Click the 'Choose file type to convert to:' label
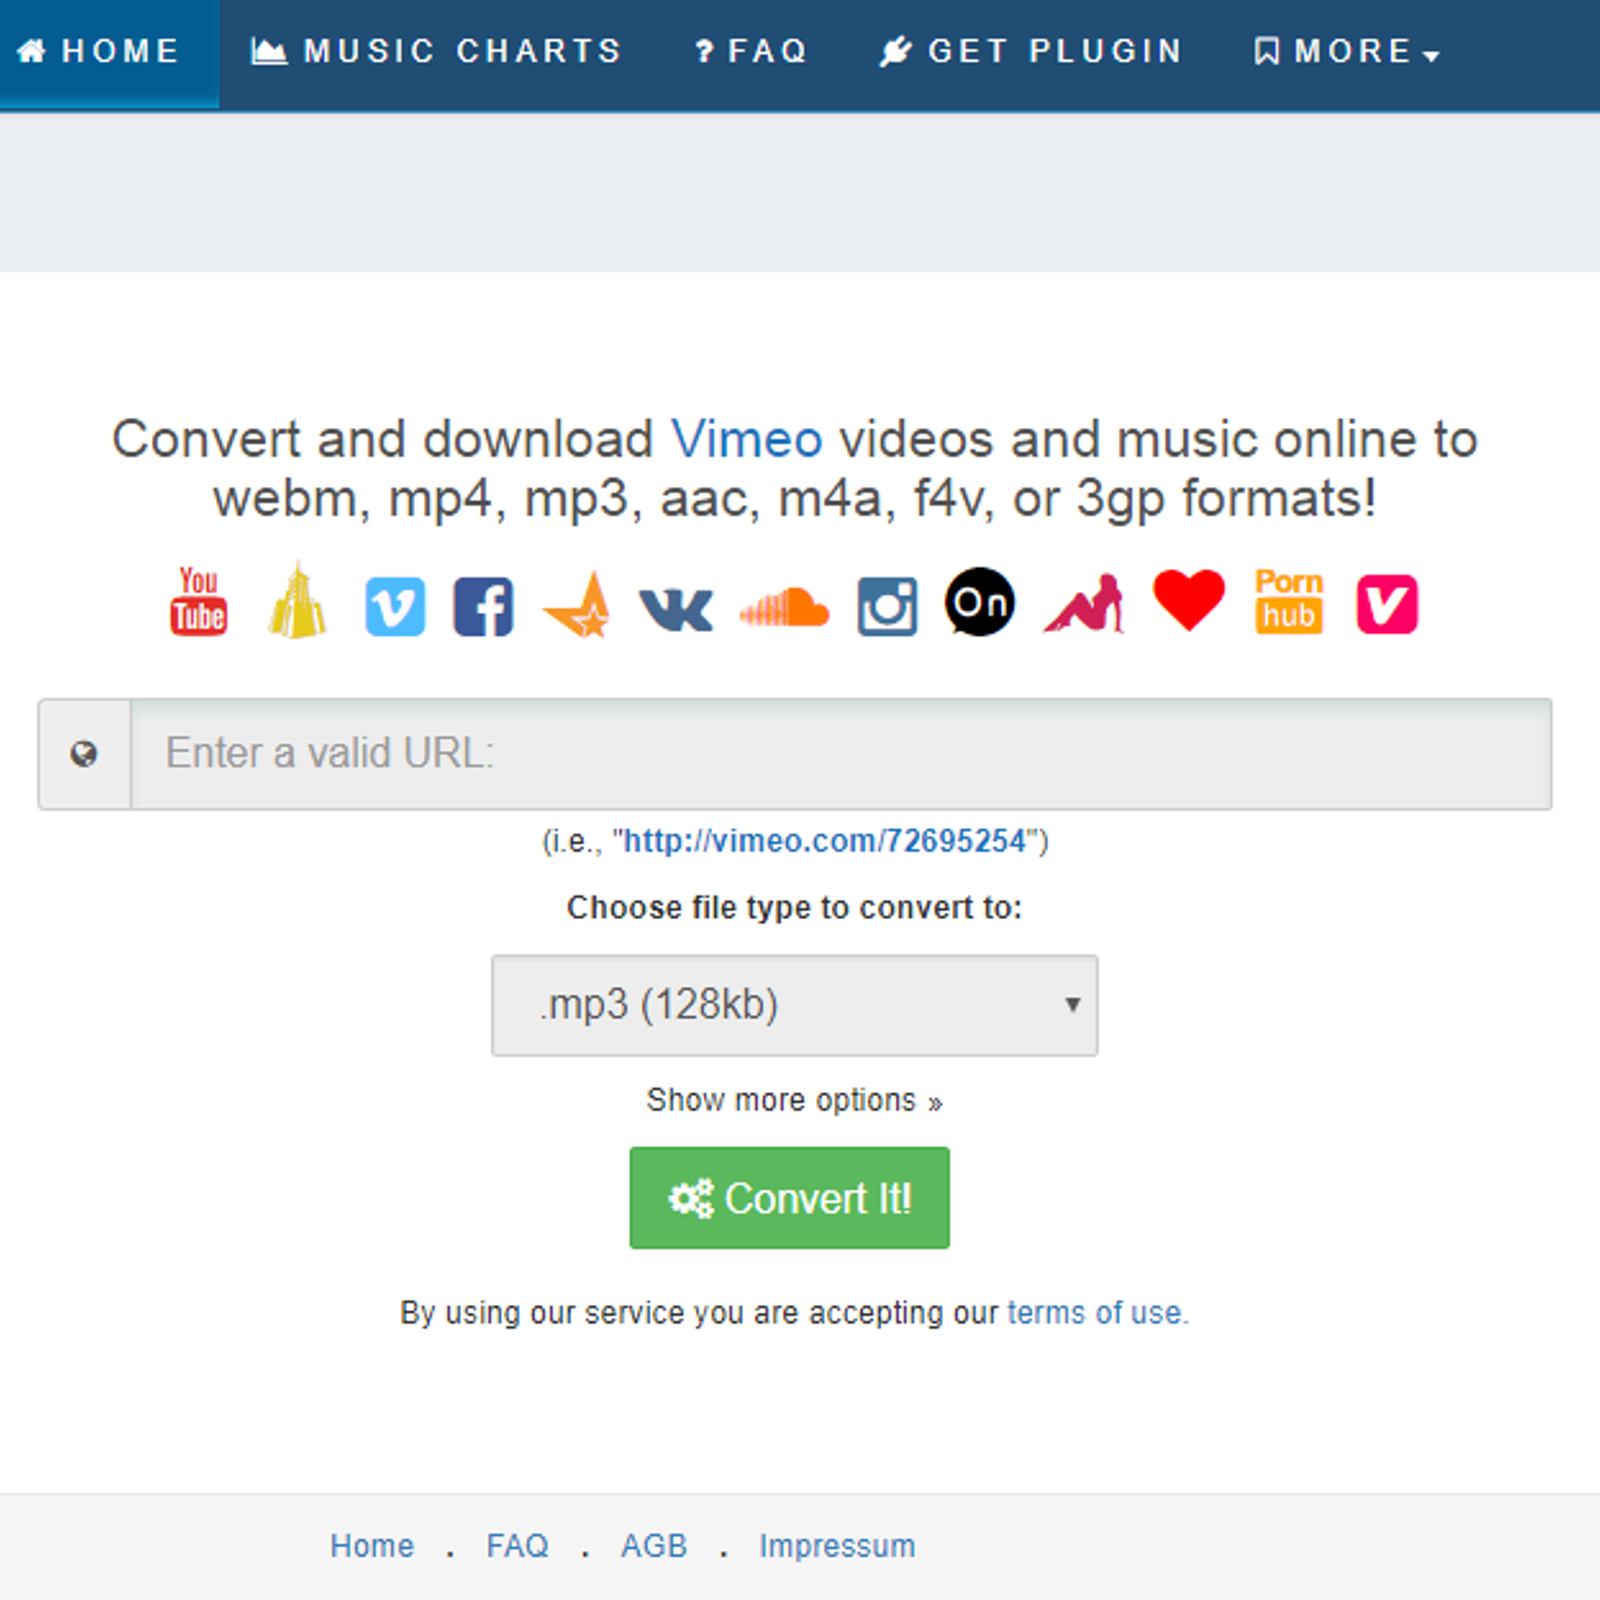 coord(794,907)
